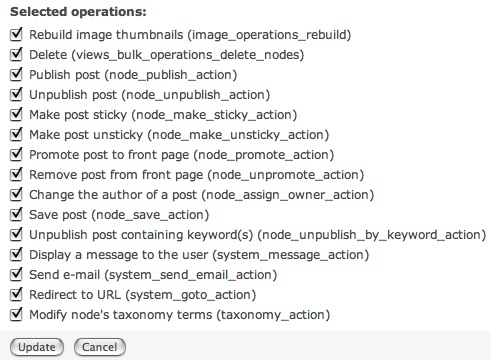The height and width of the screenshot is (360, 491).
Task: Toggle Modify node's taxonomy terms checkbox
Action: (16, 315)
